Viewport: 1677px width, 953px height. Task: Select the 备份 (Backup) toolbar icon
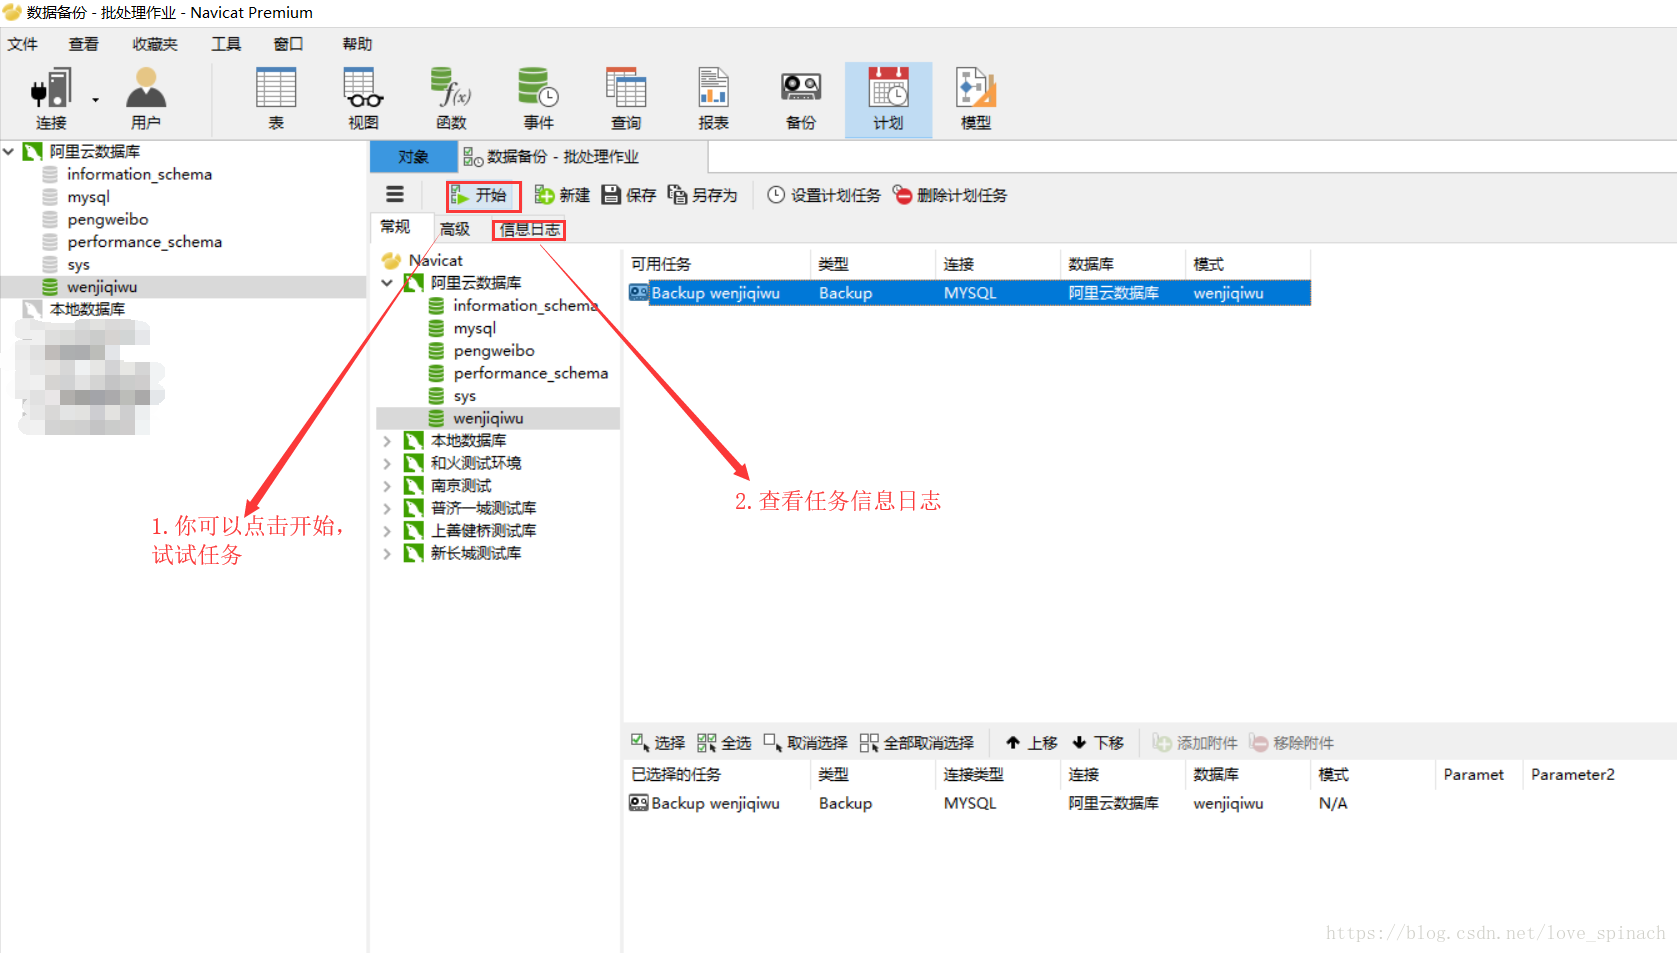[801, 98]
